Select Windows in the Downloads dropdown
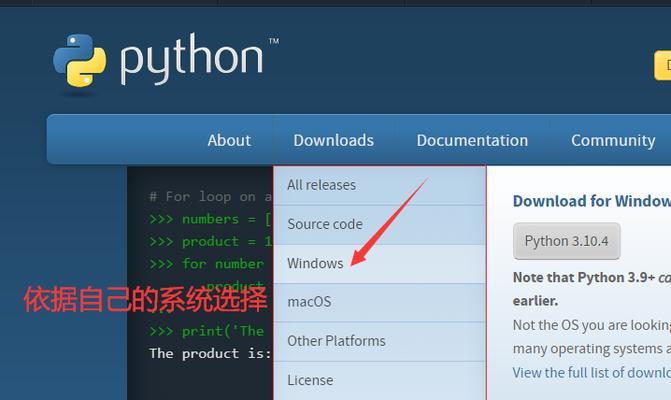 380,264
